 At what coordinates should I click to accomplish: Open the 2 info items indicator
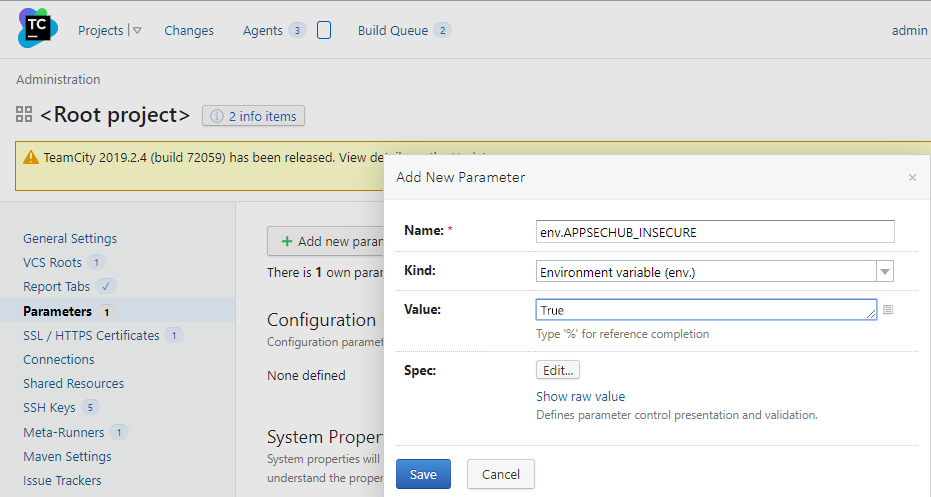point(253,116)
